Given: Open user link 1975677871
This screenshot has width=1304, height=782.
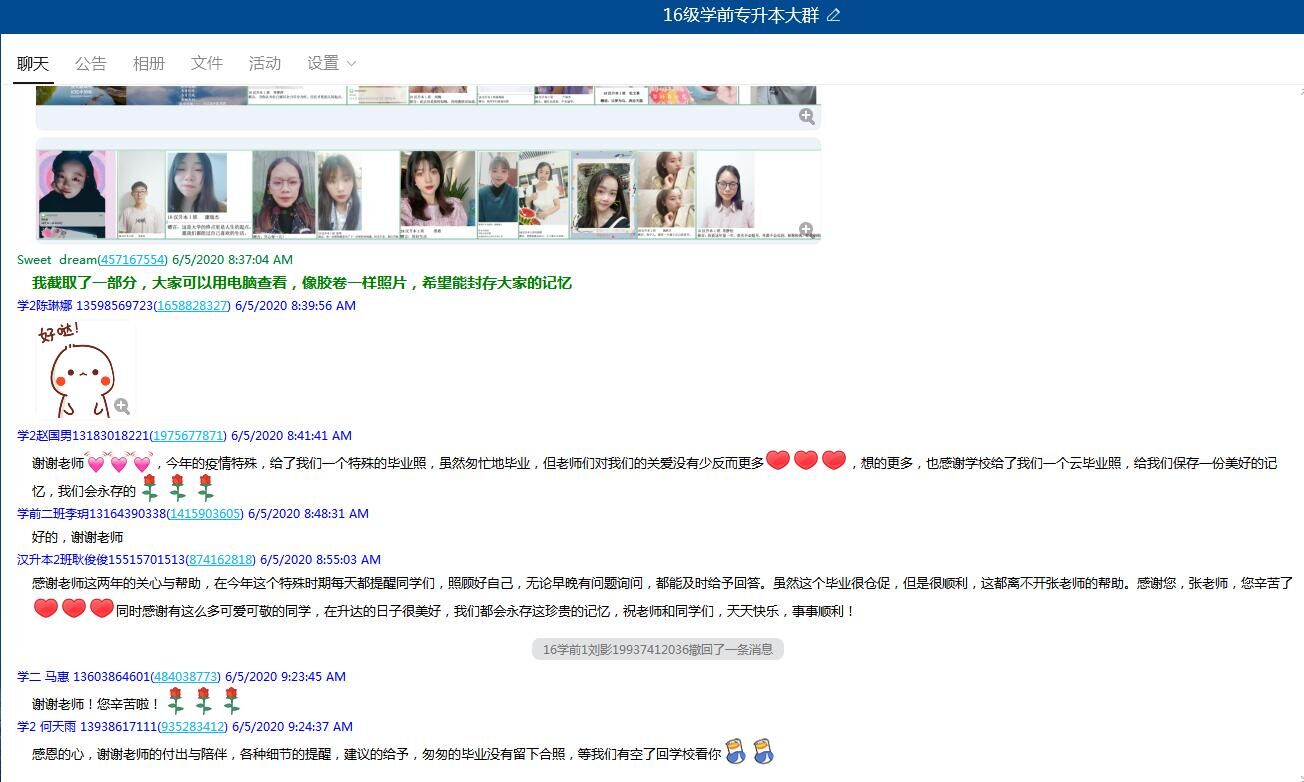Looking at the screenshot, I should pos(188,436).
